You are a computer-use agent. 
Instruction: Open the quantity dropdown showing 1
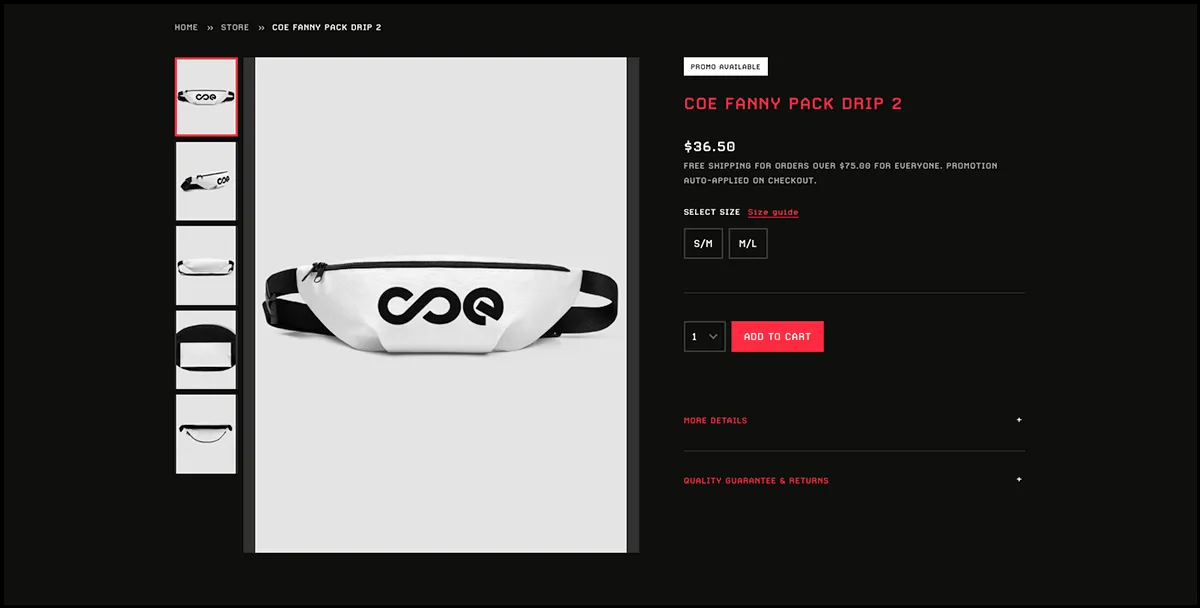704,337
